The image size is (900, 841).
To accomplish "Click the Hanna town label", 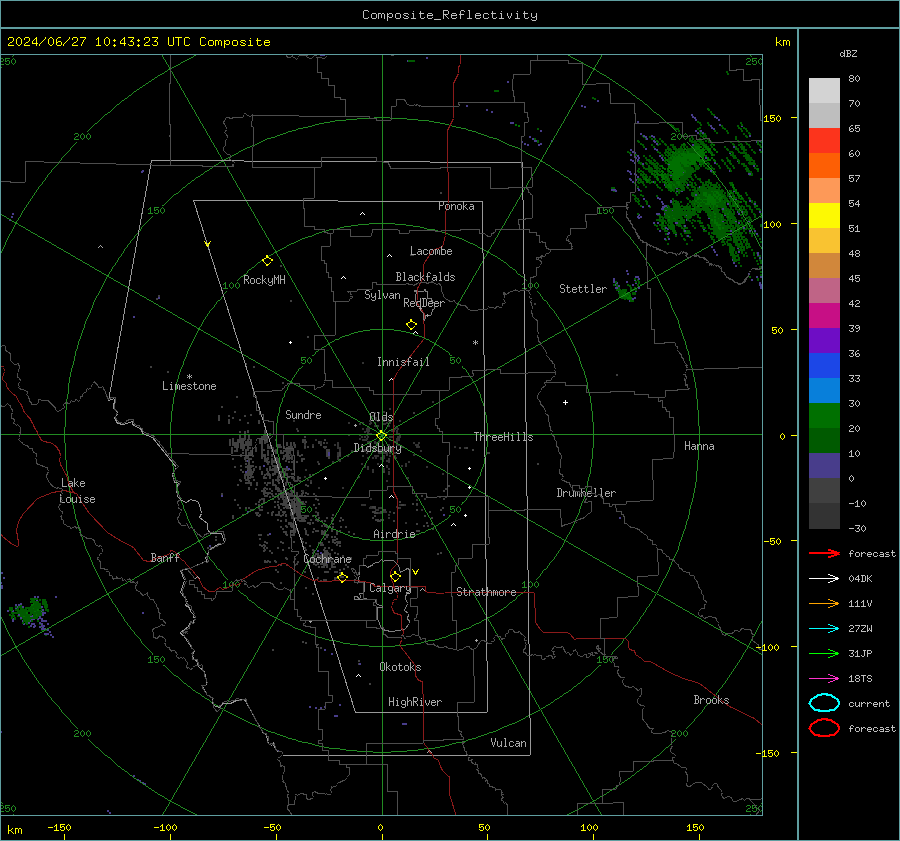I will [699, 446].
